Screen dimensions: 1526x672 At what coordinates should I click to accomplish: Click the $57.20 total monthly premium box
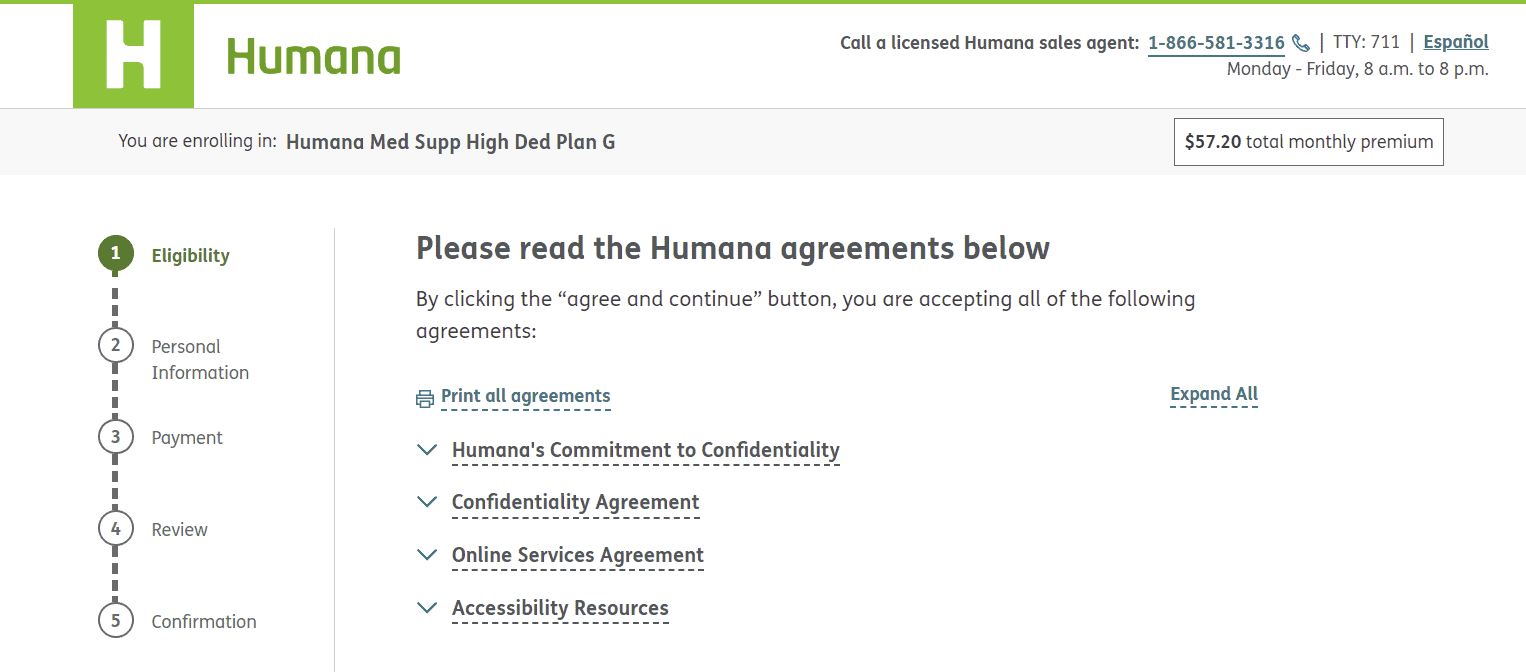pyautogui.click(x=1308, y=142)
